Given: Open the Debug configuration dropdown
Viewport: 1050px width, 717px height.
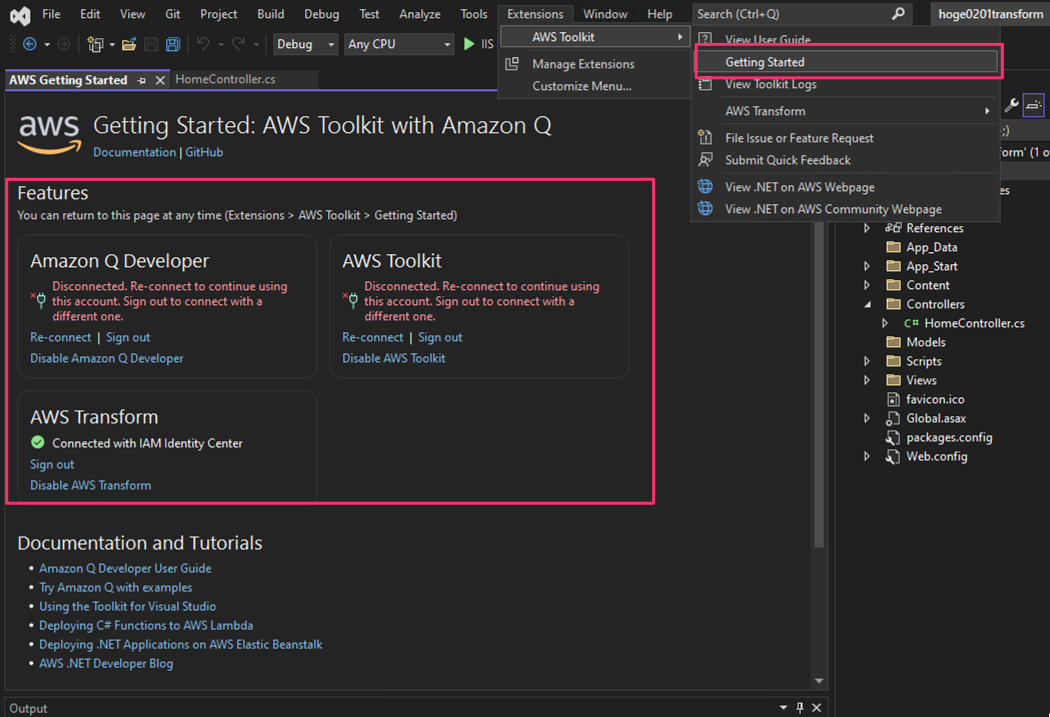Looking at the screenshot, I should pos(305,44).
